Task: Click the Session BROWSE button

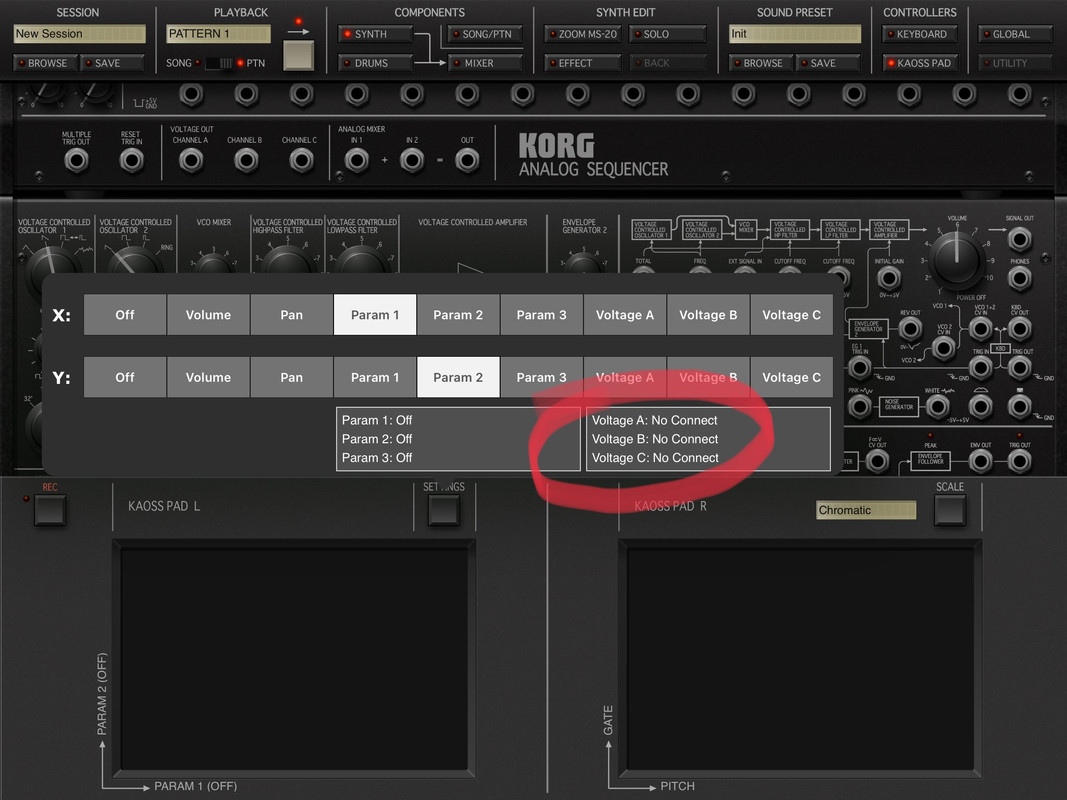Action: tap(44, 63)
